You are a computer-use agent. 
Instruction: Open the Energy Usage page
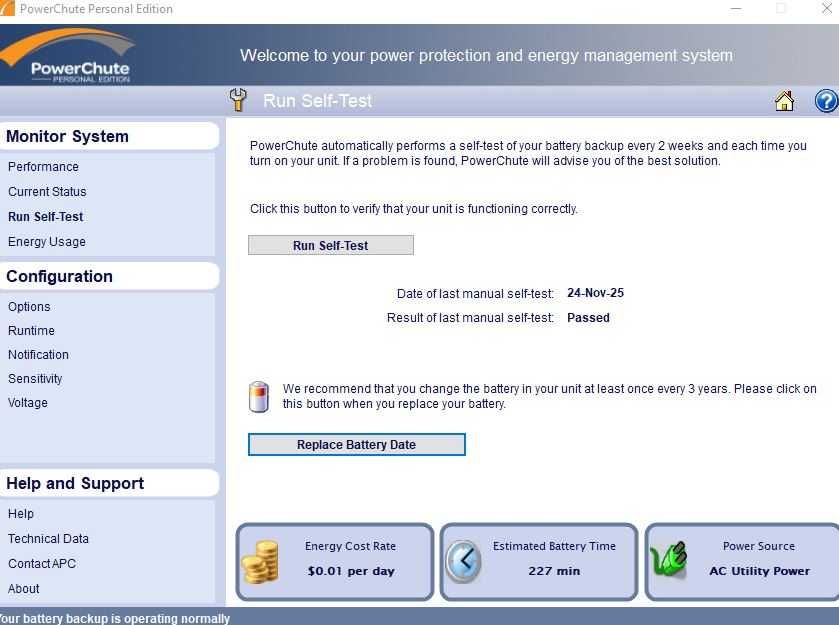click(x=47, y=242)
